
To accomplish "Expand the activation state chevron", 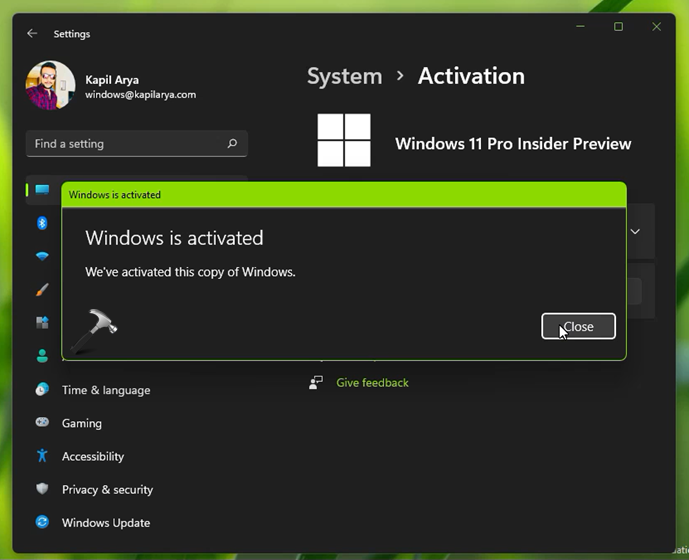I will tap(635, 232).
